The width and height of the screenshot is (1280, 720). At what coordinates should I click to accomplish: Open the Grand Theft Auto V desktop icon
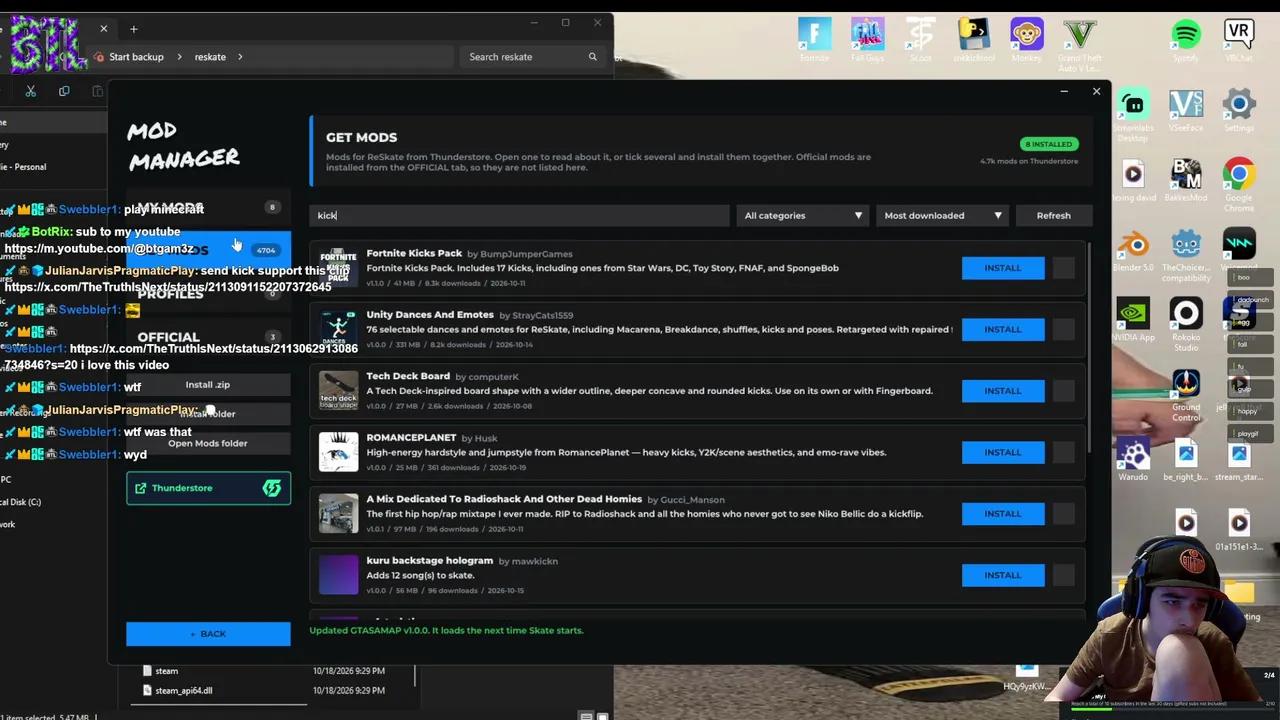click(1080, 43)
